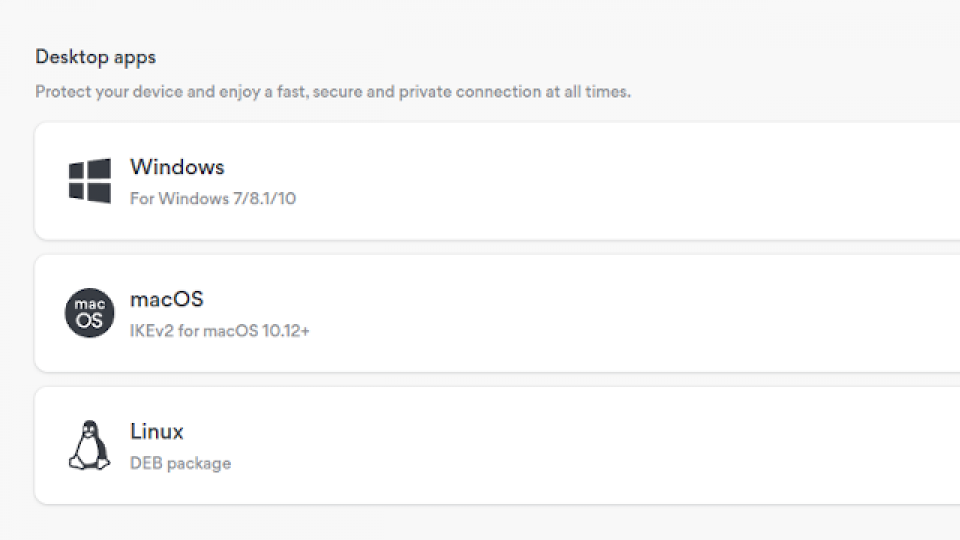Click the Linux penguin icon
The image size is (960, 540).
click(x=89, y=445)
